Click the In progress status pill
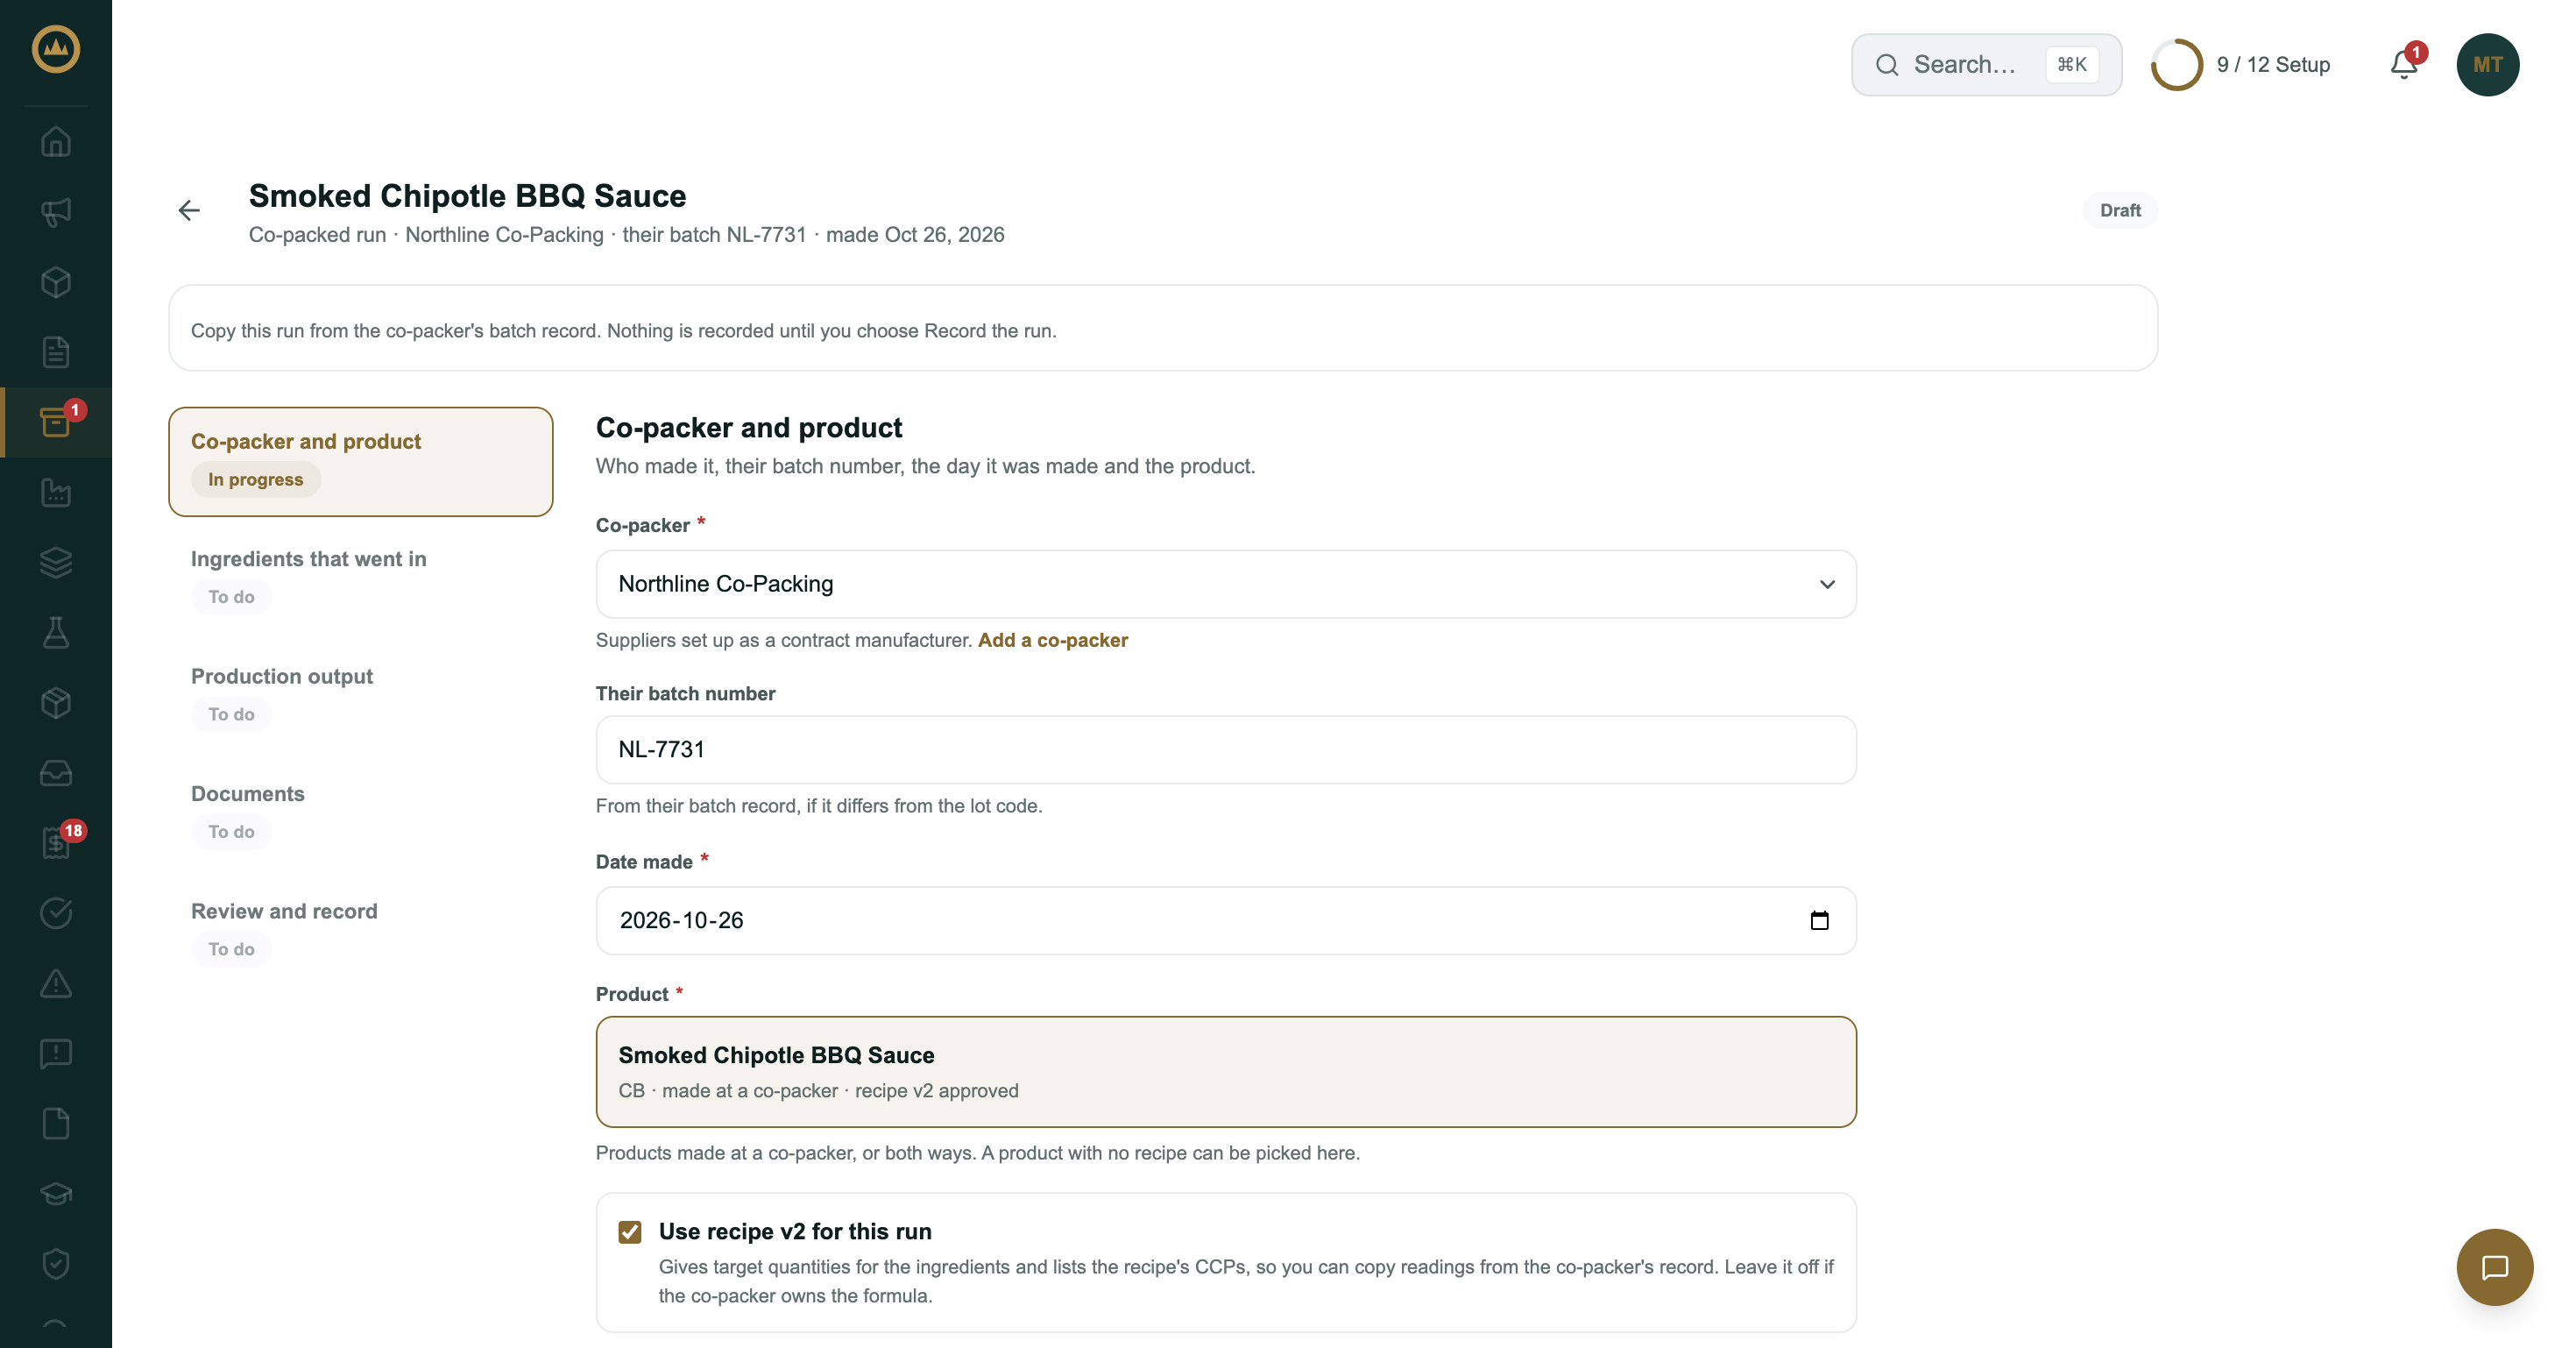This screenshot has height=1348, width=2576. [x=255, y=480]
